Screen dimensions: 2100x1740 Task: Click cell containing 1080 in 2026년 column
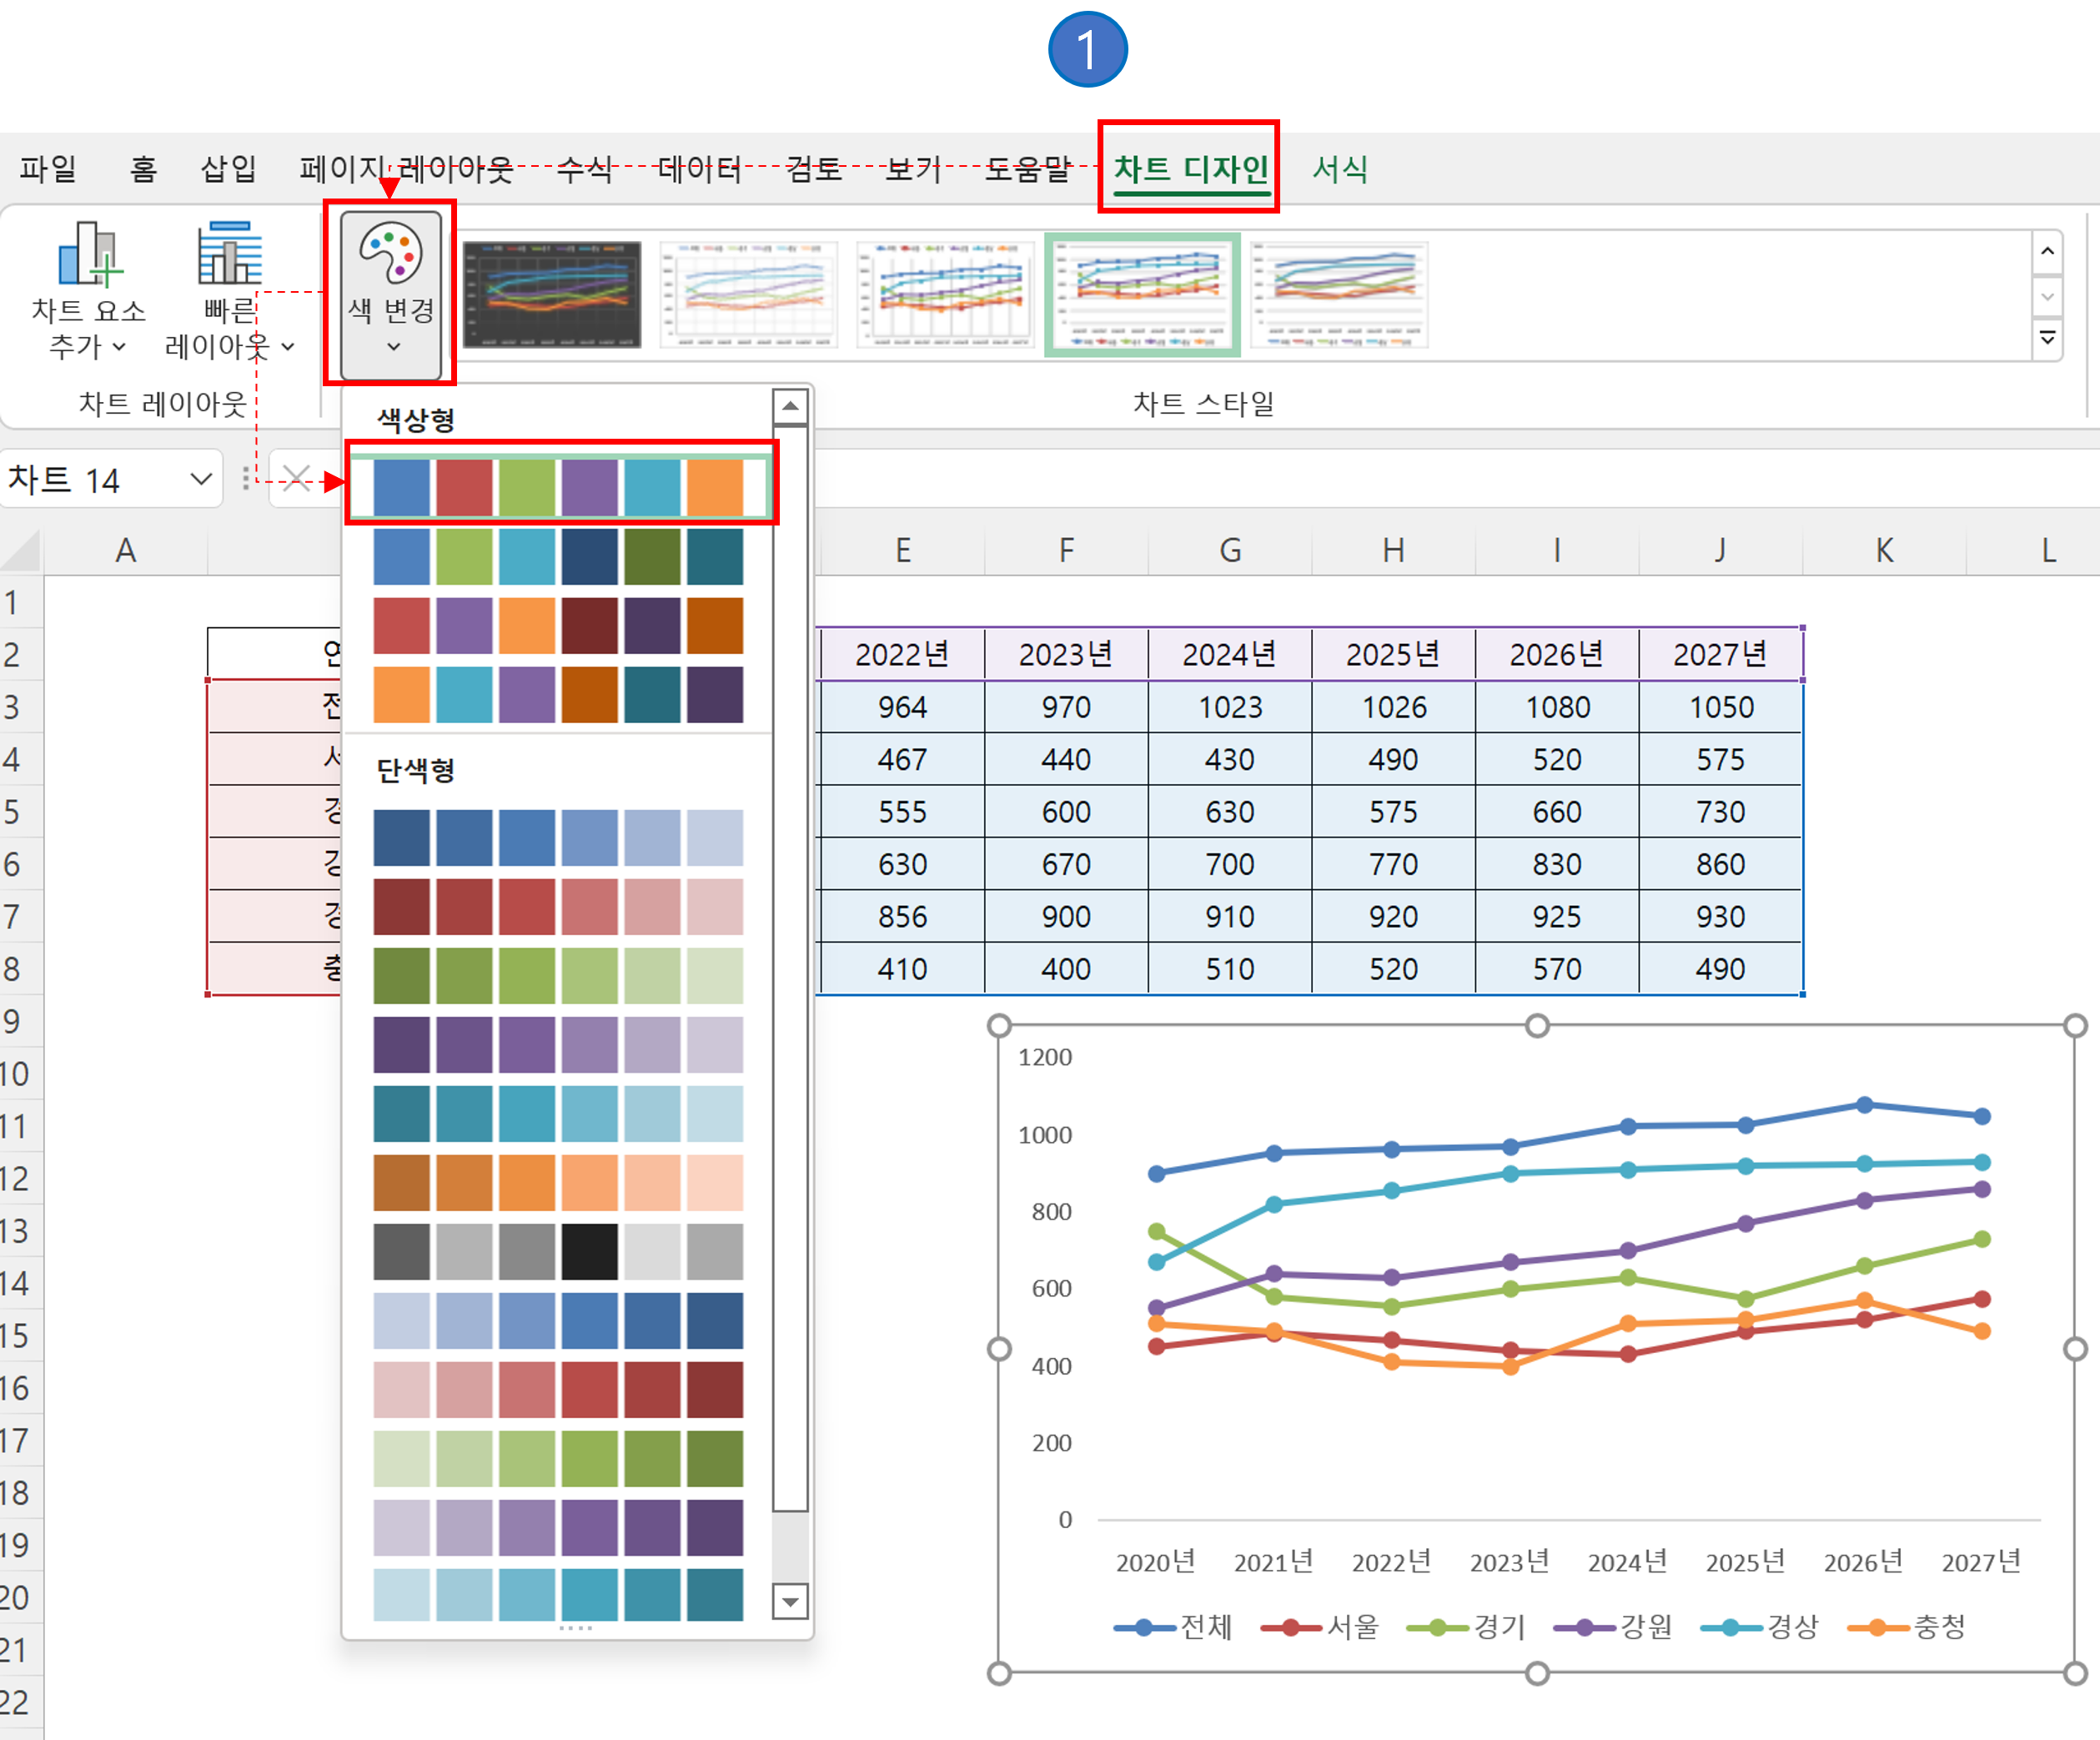(1557, 707)
